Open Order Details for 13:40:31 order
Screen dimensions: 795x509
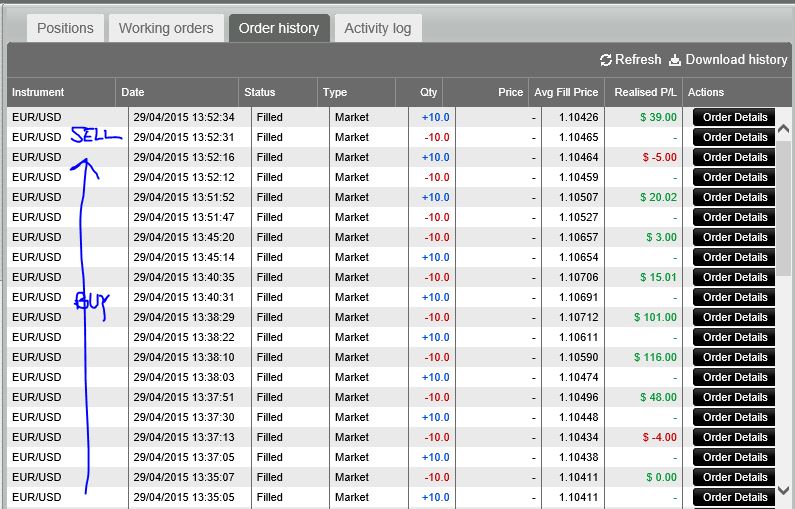point(734,298)
